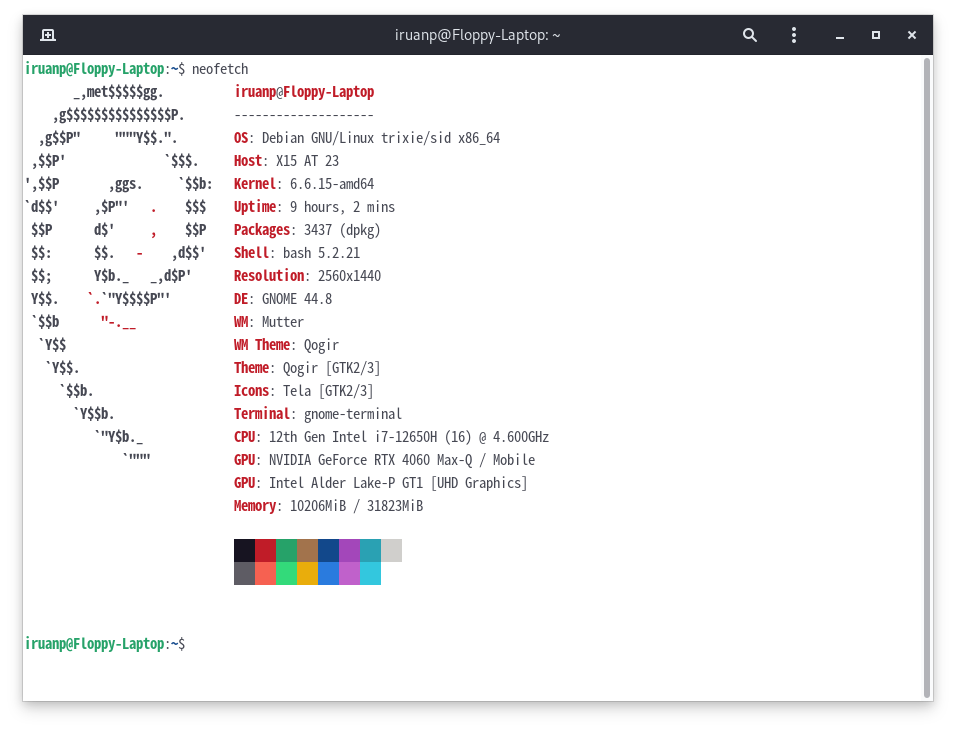The height and width of the screenshot is (732, 956).
Task: Click the GPU line NVIDIA GeForce RTX 4060
Action: 385,460
